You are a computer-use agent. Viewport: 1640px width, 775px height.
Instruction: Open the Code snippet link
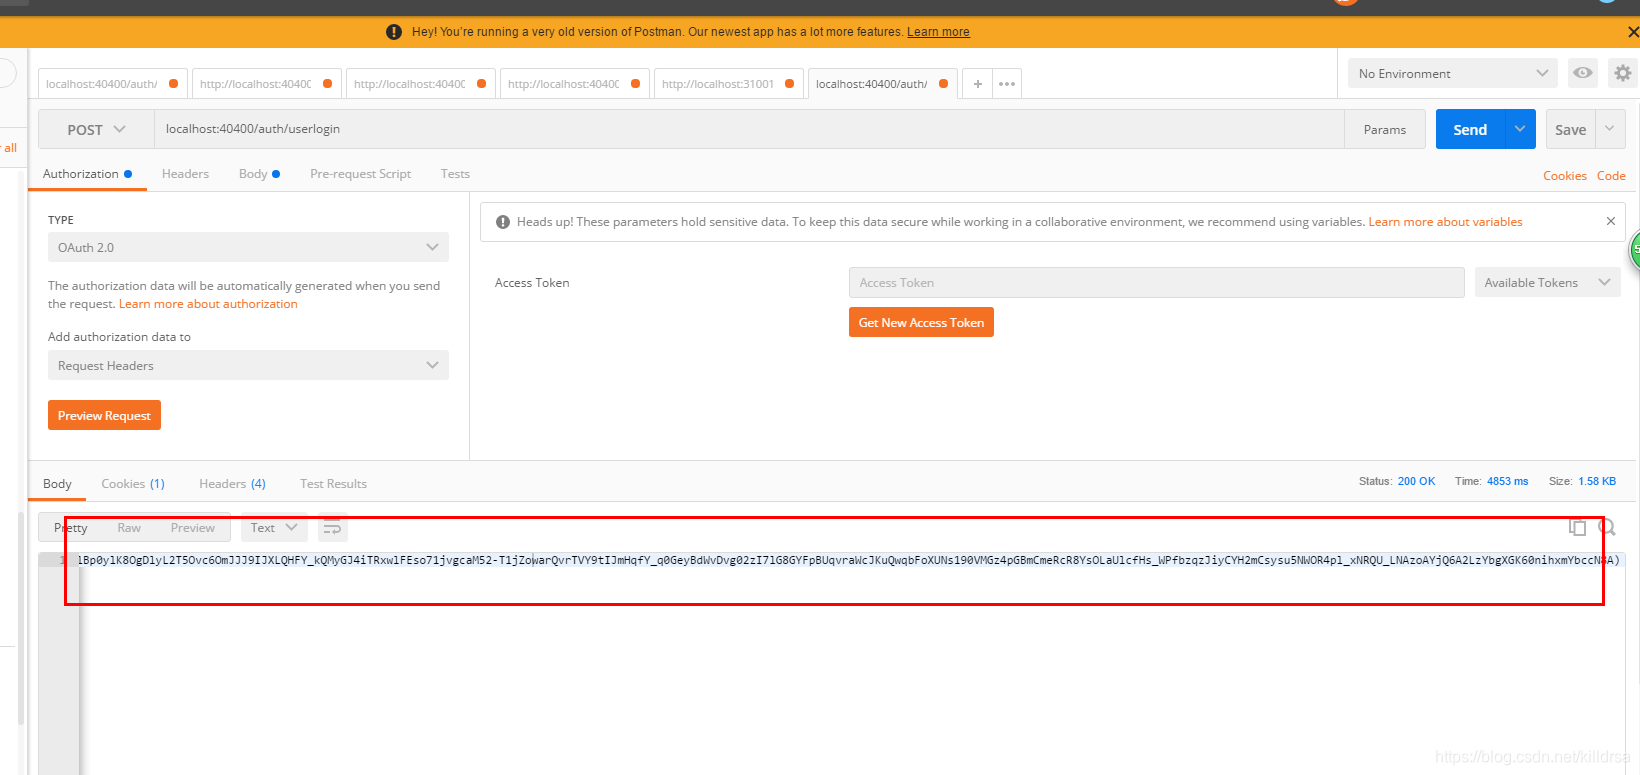[1611, 176]
